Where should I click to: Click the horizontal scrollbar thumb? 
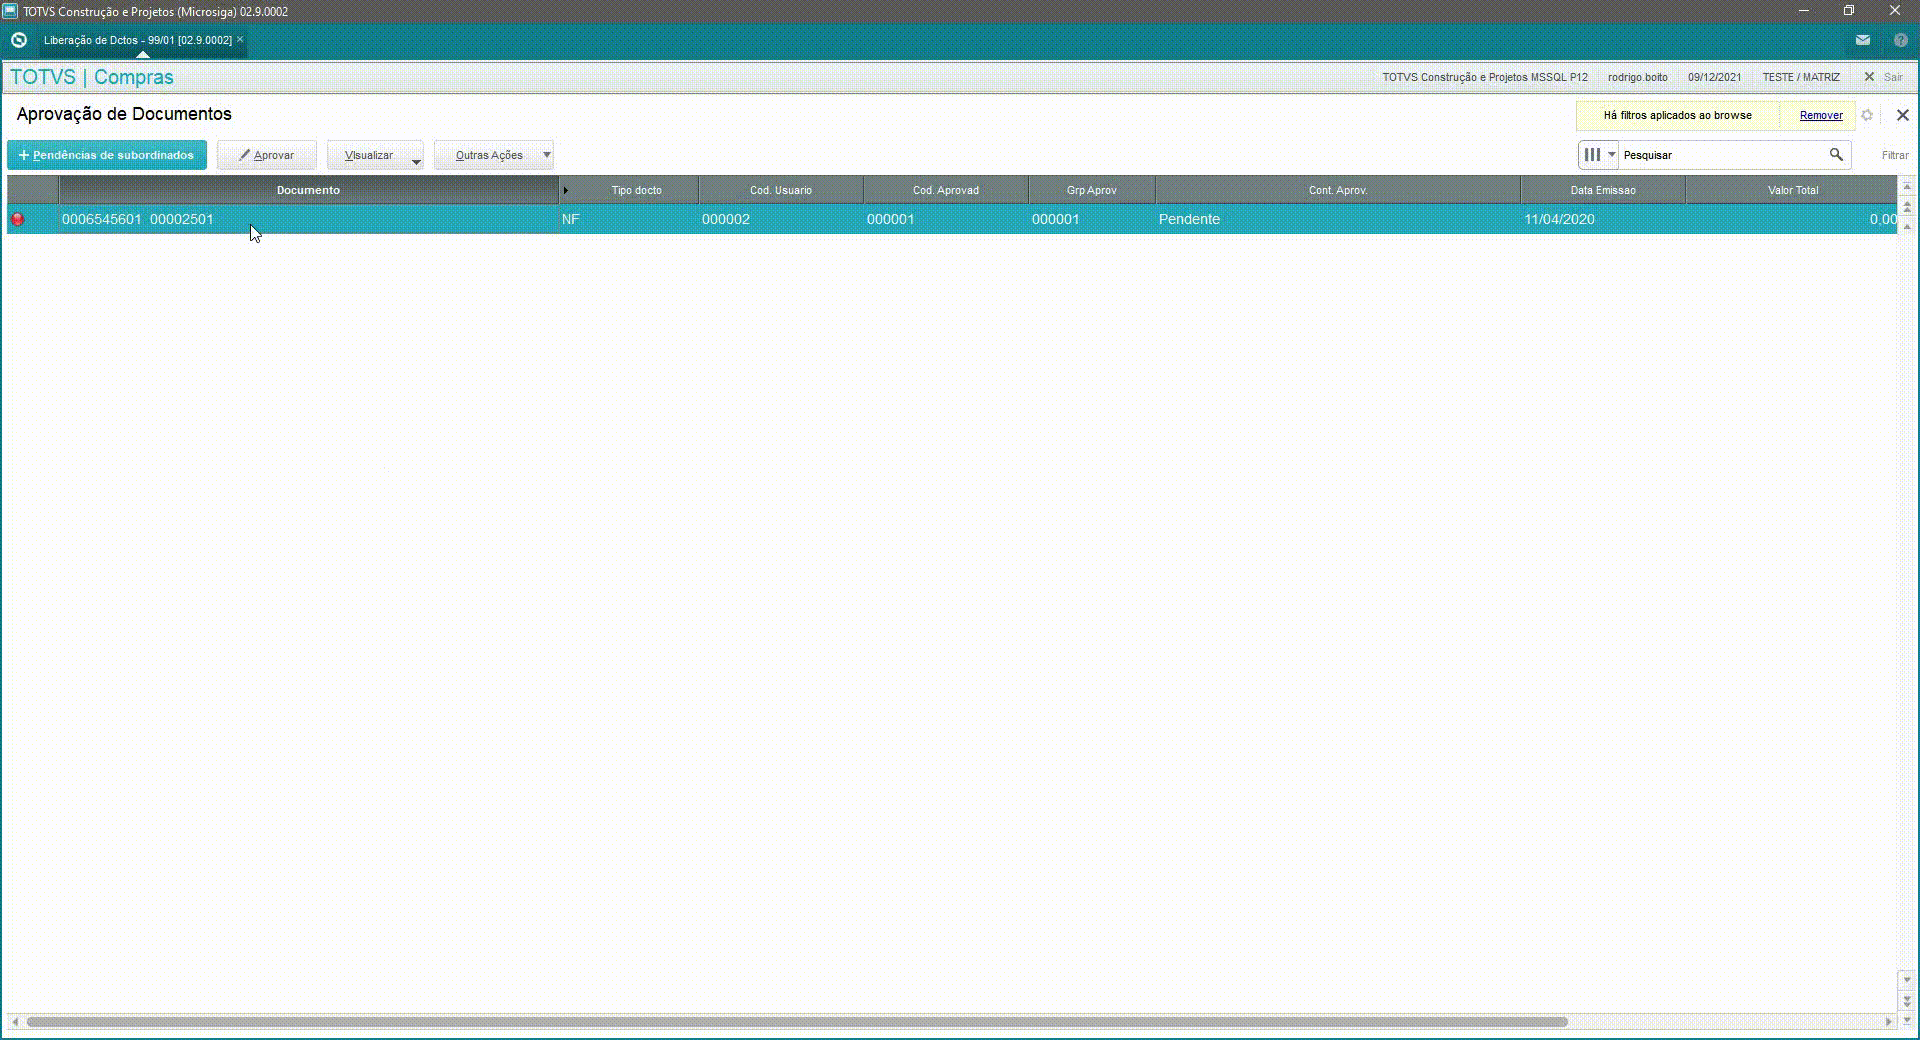pos(797,1022)
